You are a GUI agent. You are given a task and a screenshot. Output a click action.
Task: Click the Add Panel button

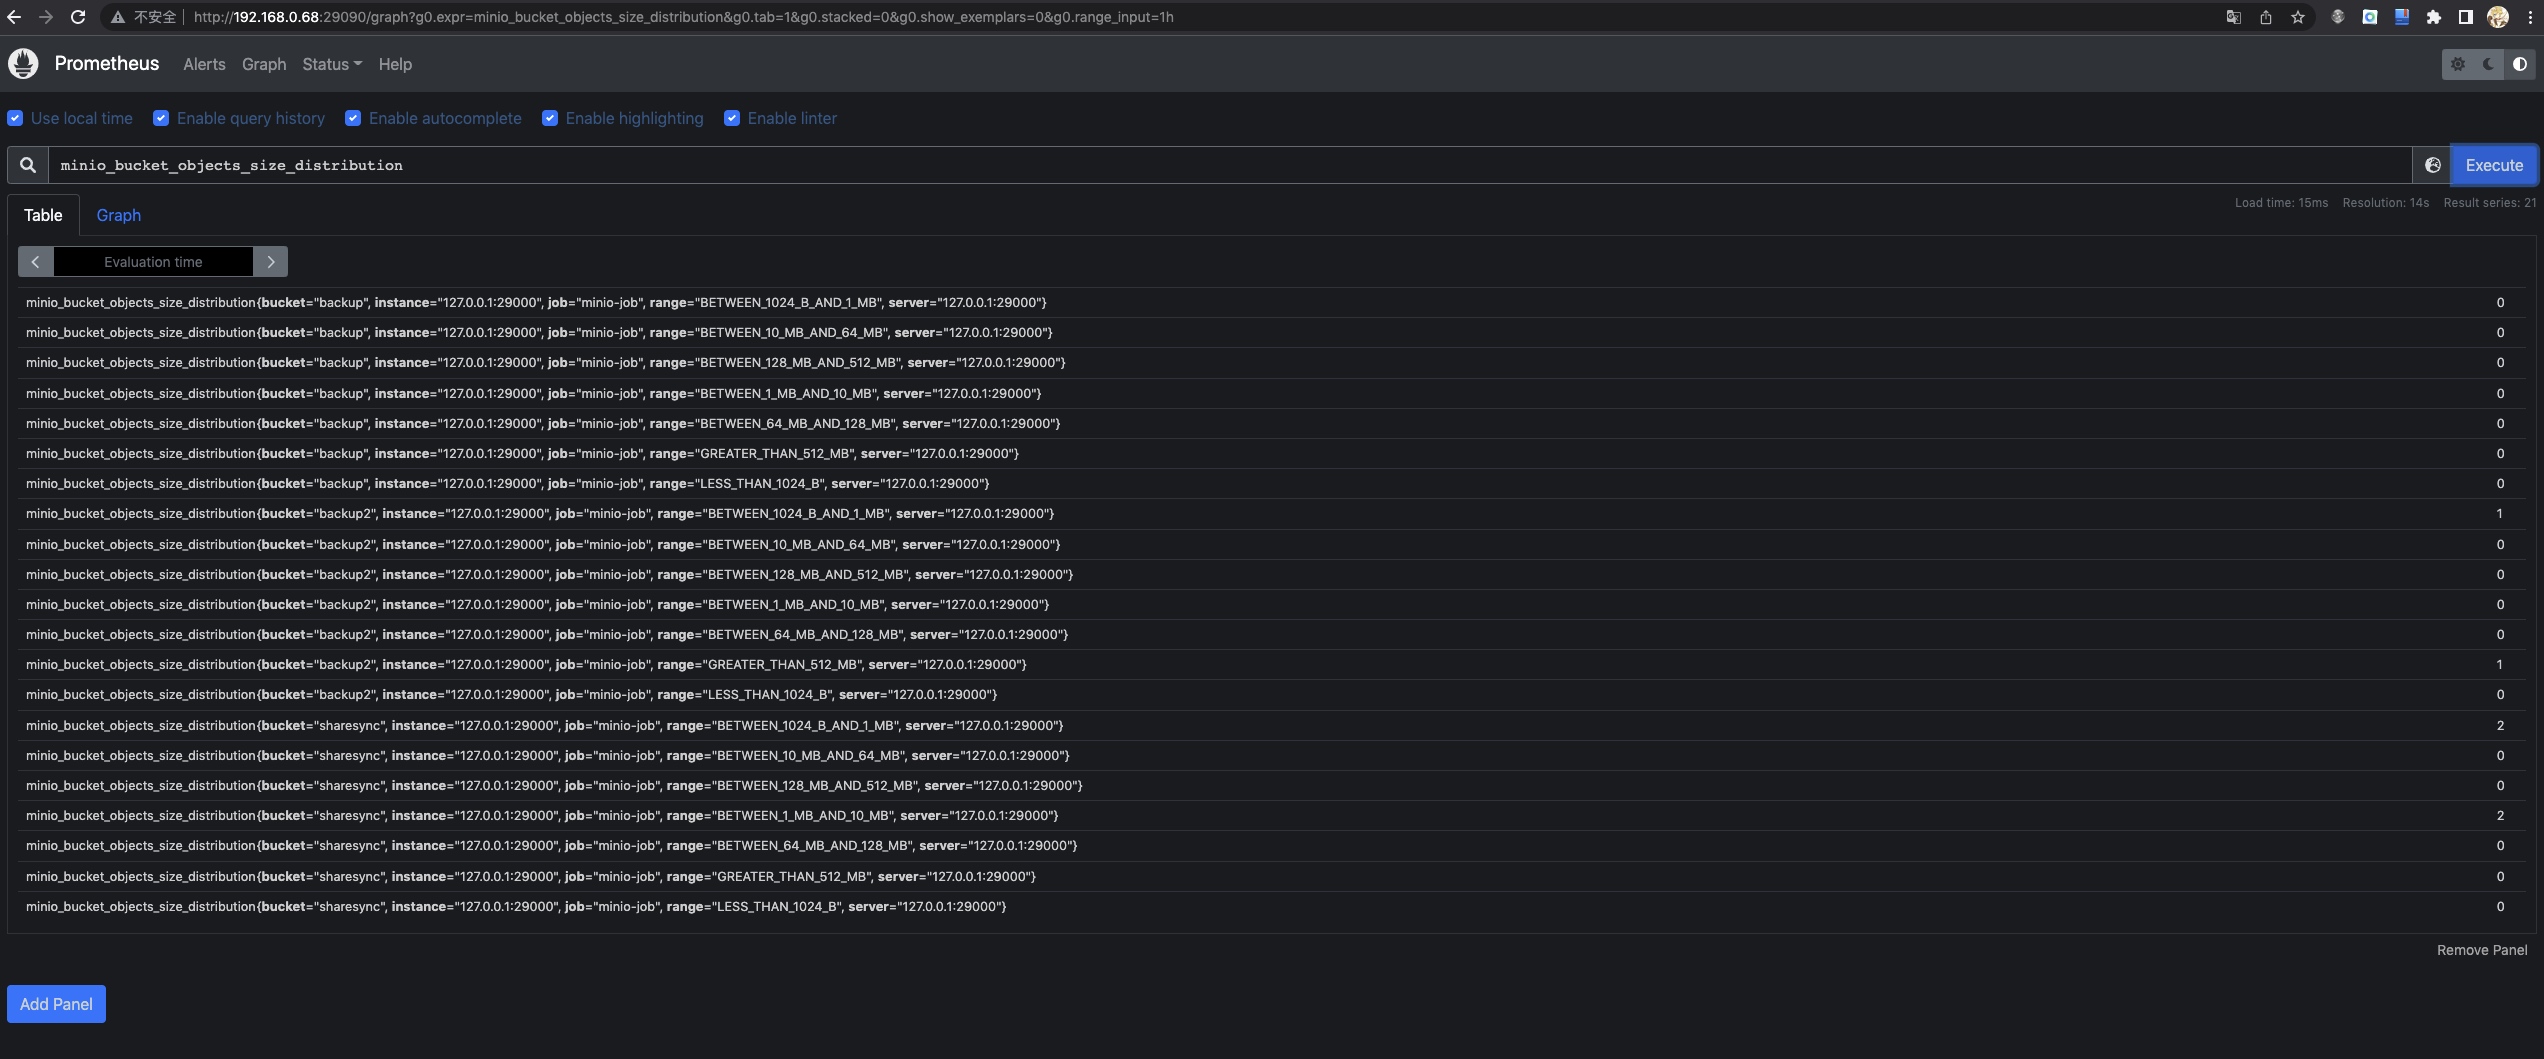coord(56,1004)
